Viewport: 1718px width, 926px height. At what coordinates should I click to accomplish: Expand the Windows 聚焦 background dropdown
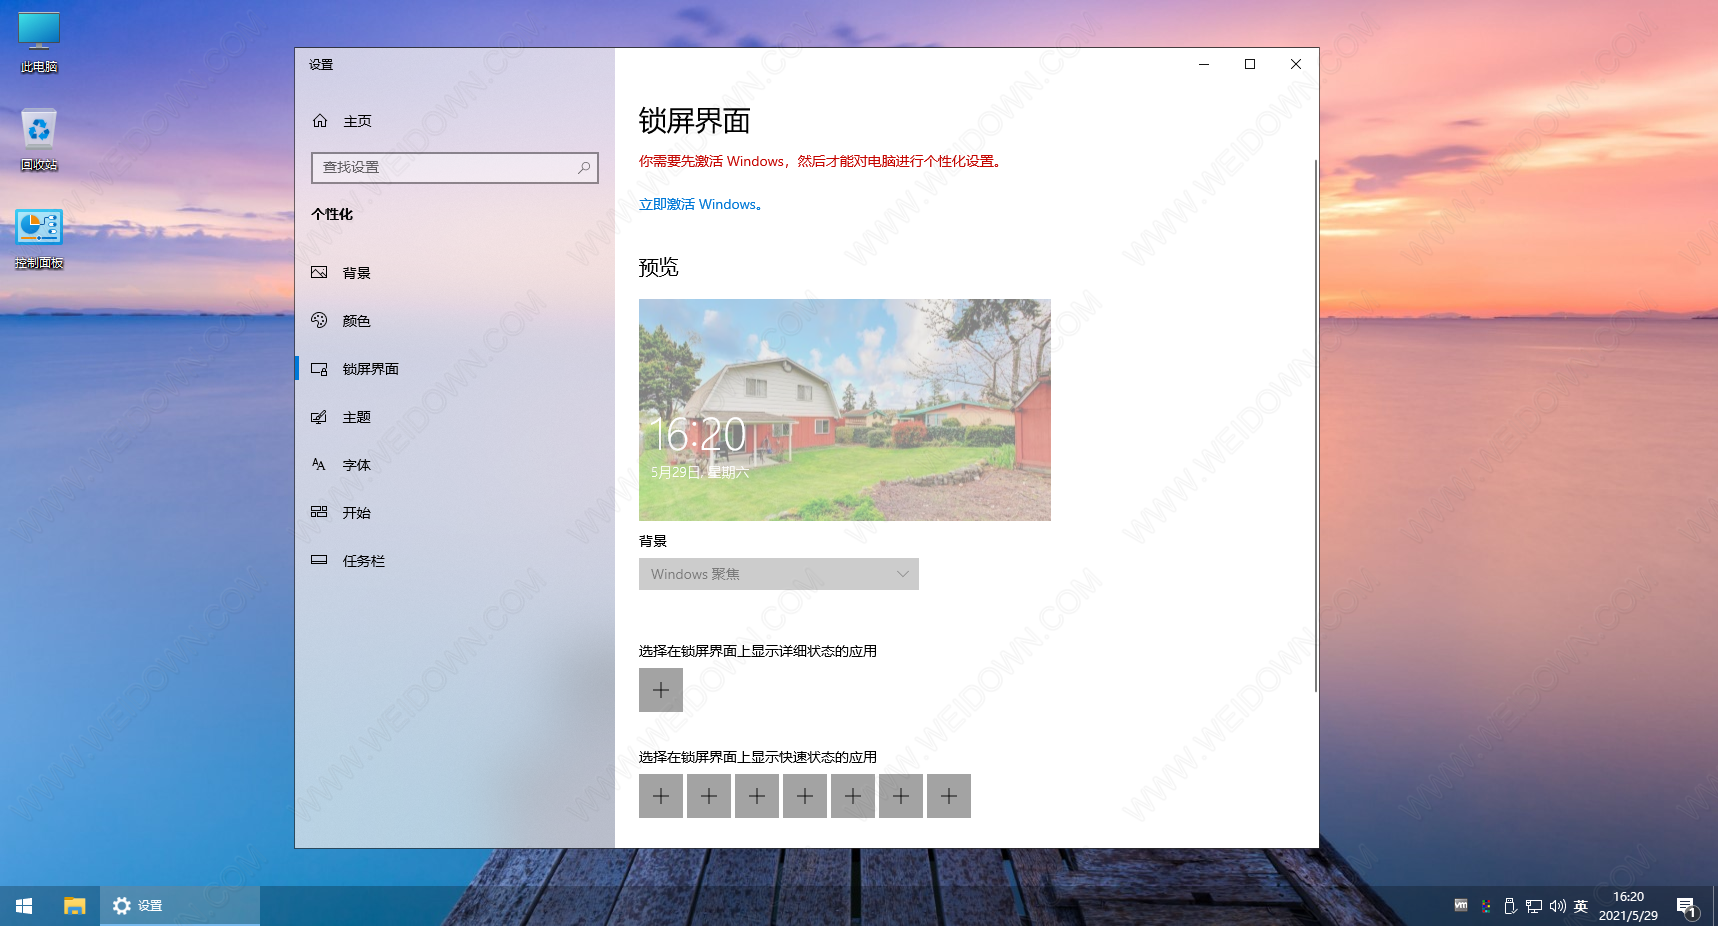pyautogui.click(x=779, y=574)
